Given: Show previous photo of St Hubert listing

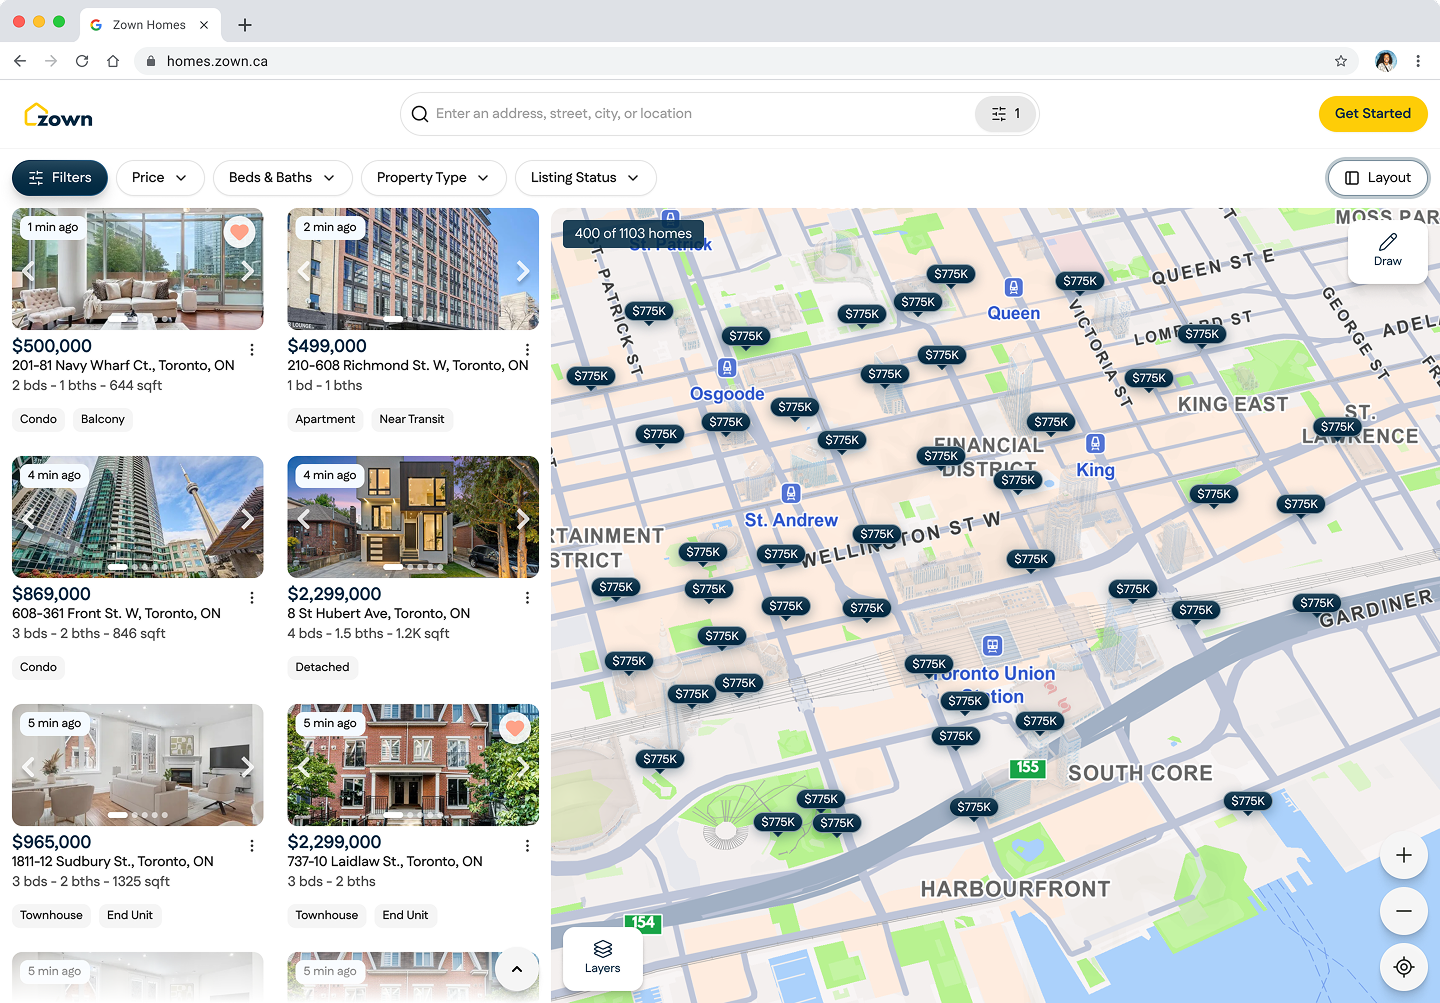Looking at the screenshot, I should click(304, 518).
